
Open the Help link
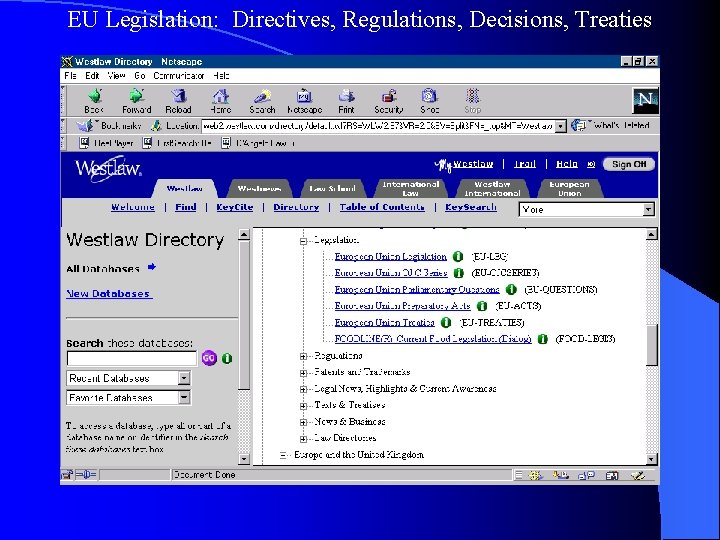(x=567, y=164)
